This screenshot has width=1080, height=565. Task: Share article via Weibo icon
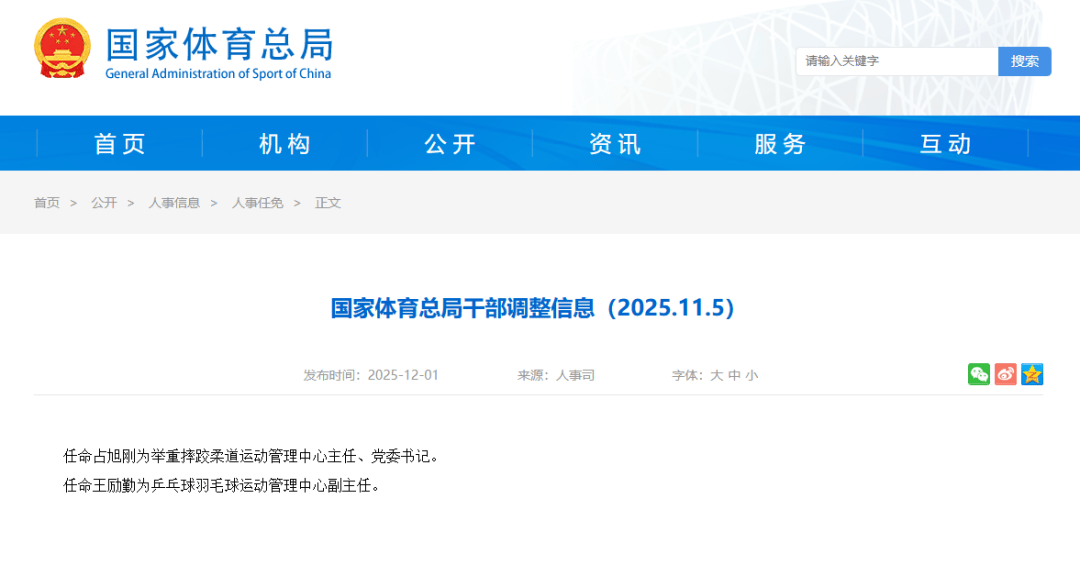(1006, 374)
